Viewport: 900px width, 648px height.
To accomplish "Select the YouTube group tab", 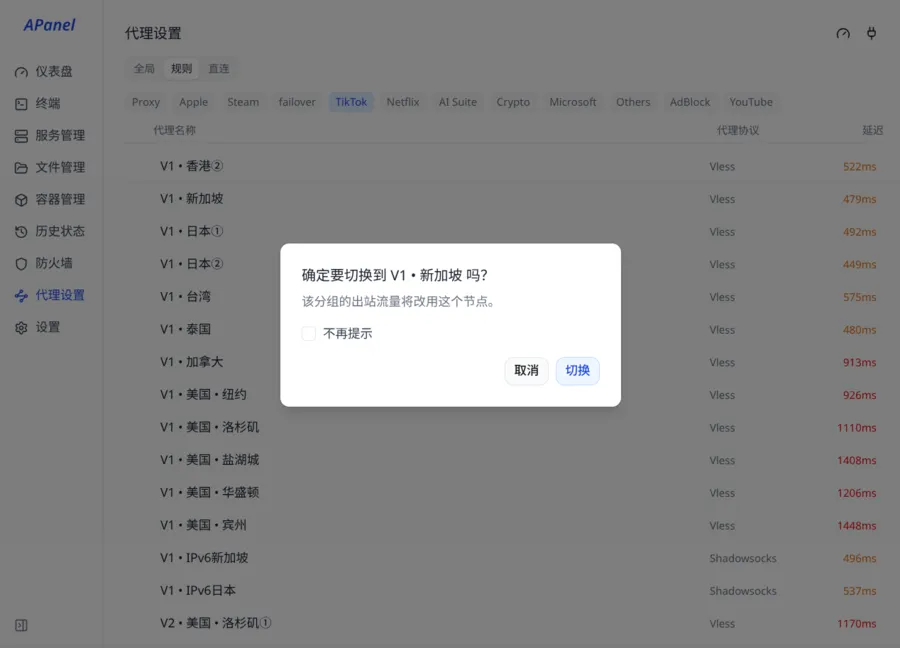I will point(751,102).
